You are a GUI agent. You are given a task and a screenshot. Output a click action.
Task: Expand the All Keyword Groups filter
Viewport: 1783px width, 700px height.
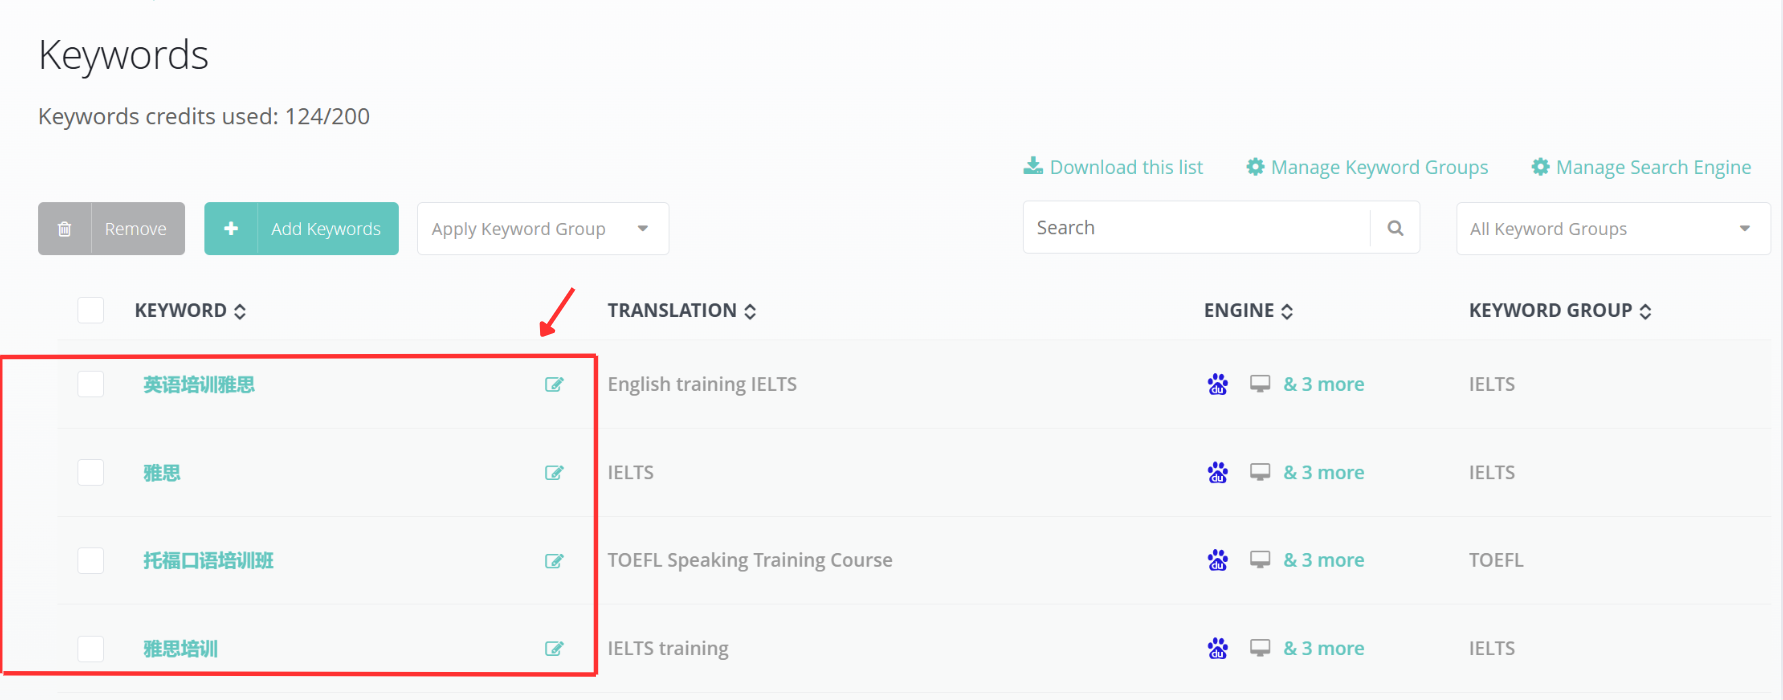pos(1611,229)
